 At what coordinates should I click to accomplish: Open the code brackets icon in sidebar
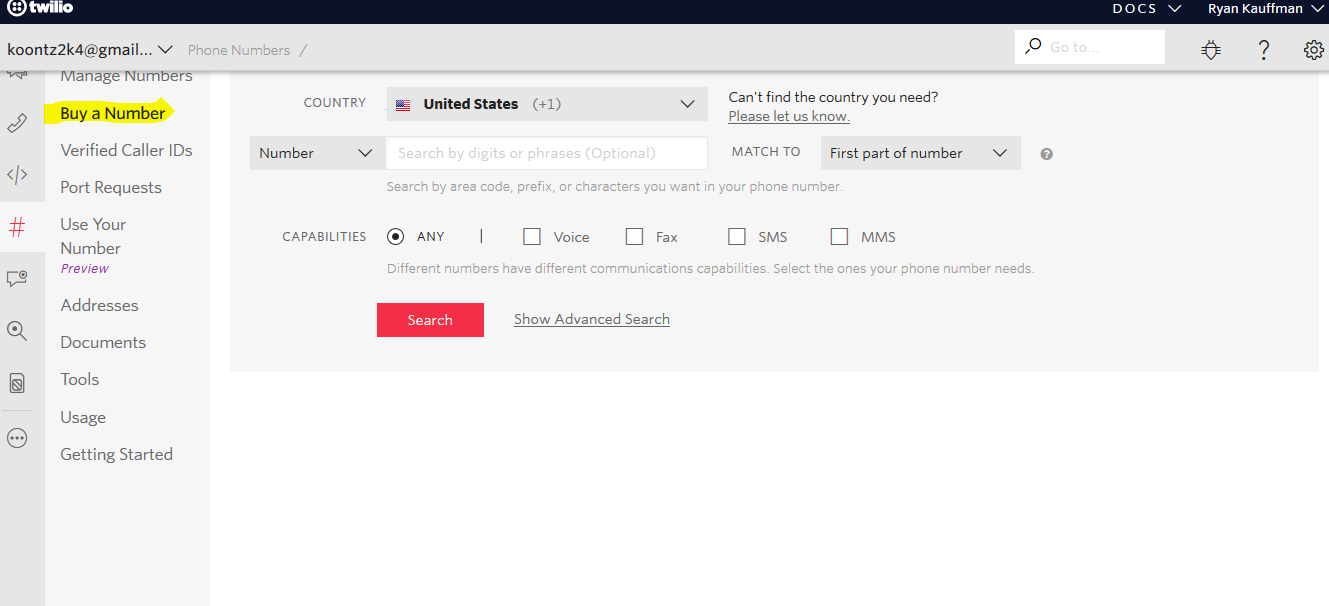pyautogui.click(x=17, y=175)
